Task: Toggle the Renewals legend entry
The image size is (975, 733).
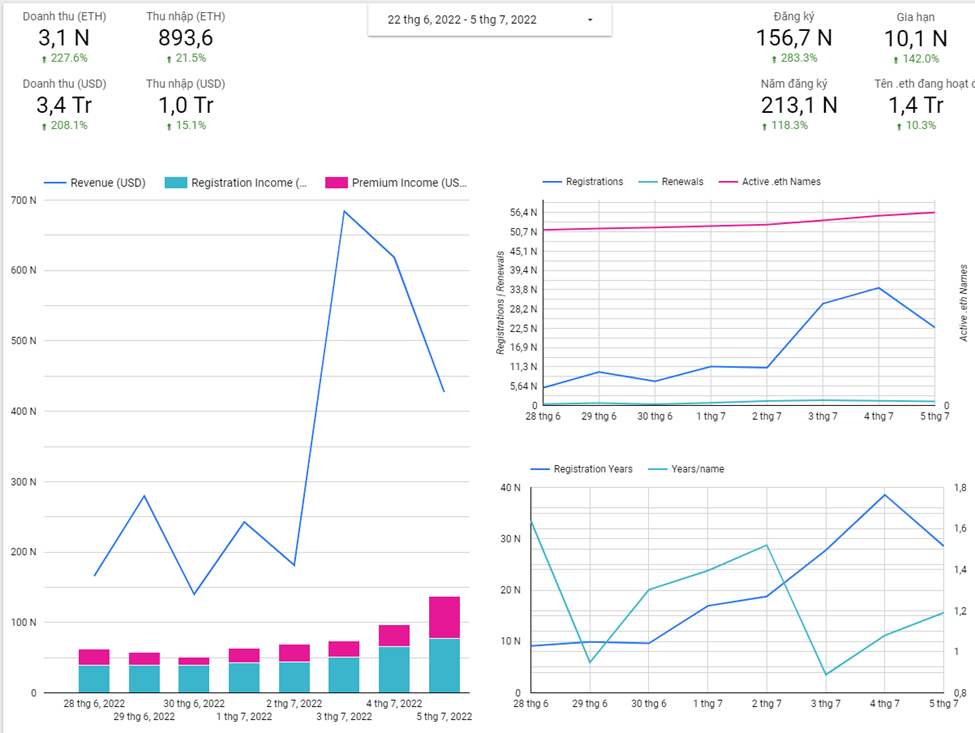Action: pos(671,182)
